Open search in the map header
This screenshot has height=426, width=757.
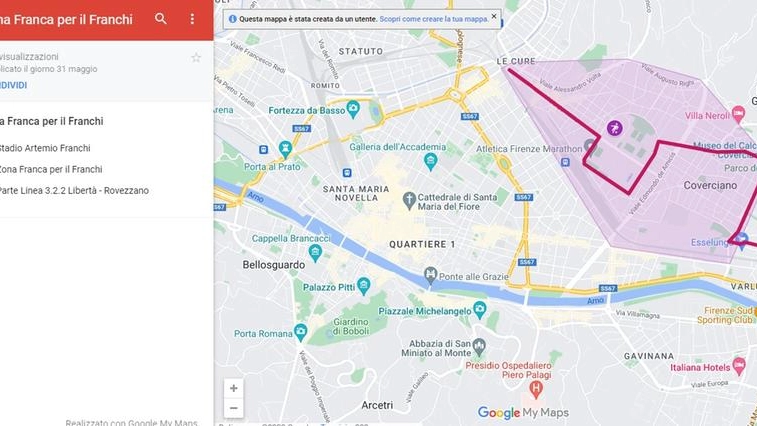pyautogui.click(x=161, y=19)
